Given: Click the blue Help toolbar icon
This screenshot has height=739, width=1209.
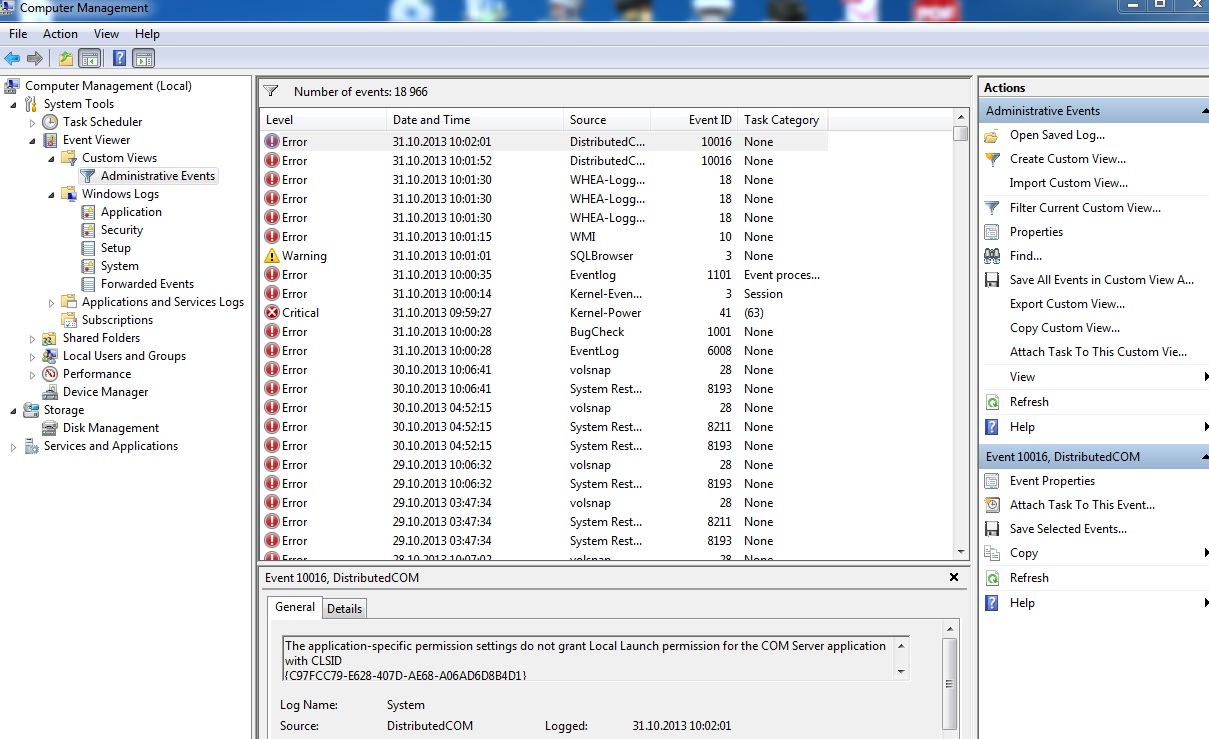Looking at the screenshot, I should (x=119, y=58).
